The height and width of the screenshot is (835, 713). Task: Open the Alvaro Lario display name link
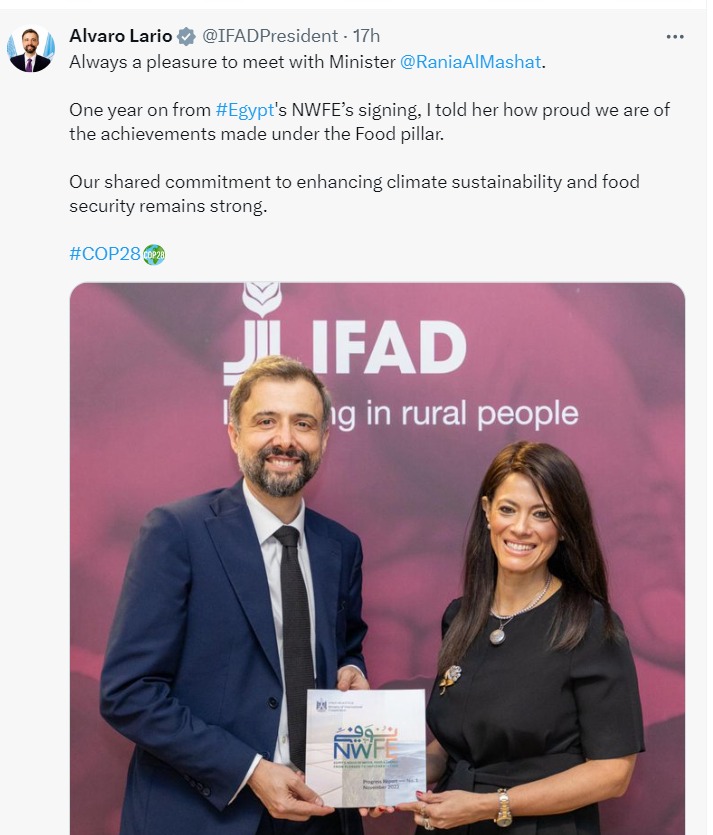coord(120,37)
